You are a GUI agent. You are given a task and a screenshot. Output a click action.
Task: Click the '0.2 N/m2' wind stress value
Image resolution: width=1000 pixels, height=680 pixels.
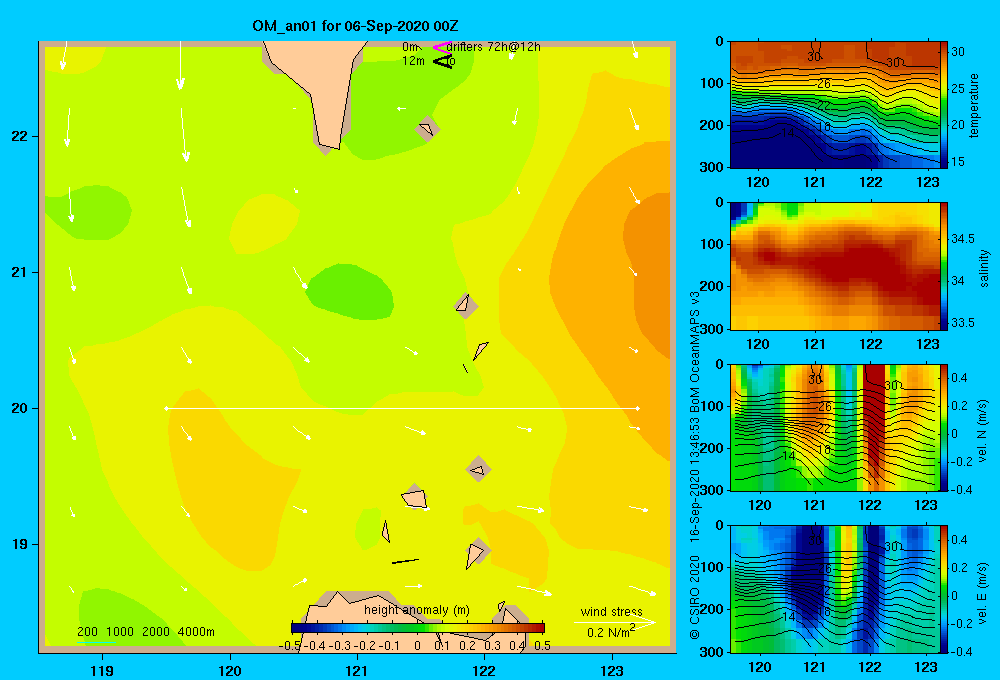point(610,632)
